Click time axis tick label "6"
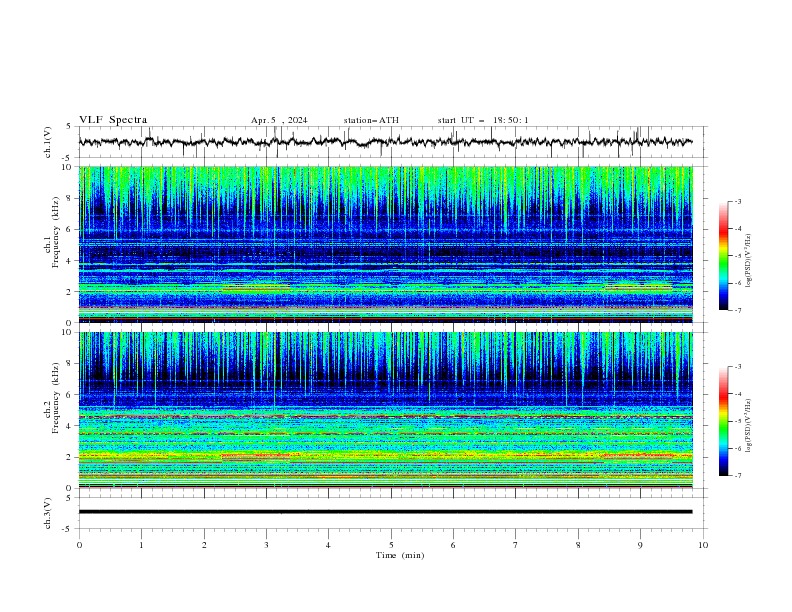The width and height of the screenshot is (792, 612). [x=453, y=545]
